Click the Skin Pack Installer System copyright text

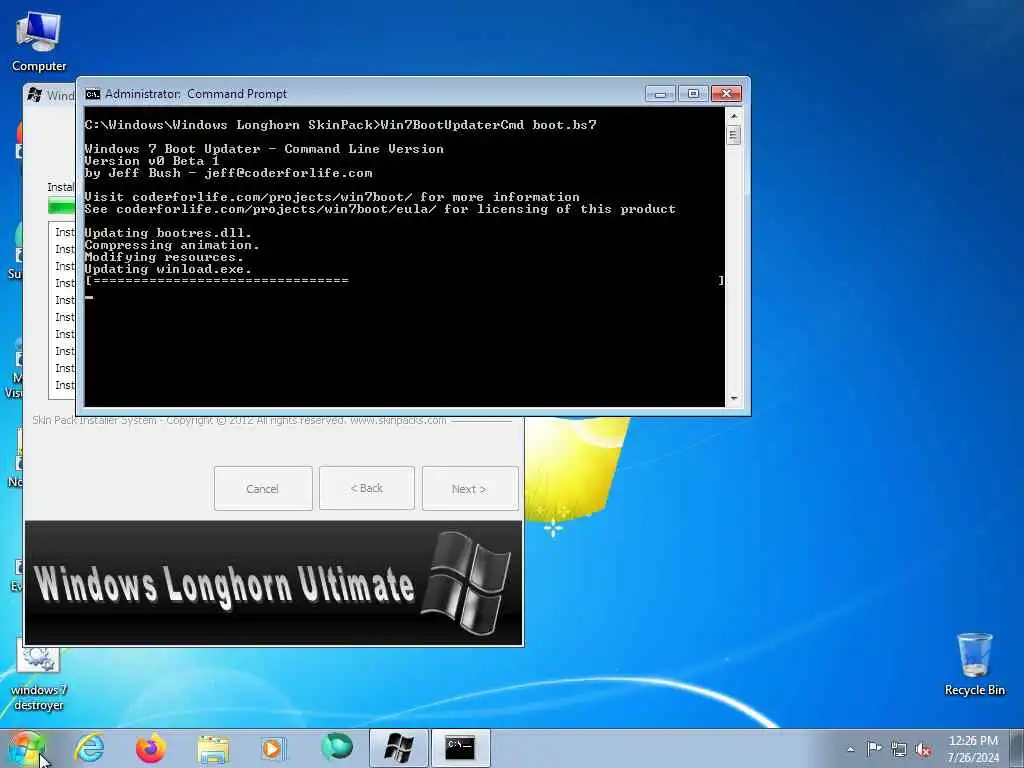click(239, 421)
